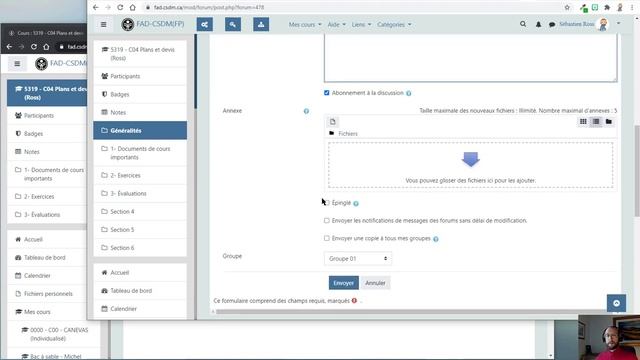This screenshot has width=640, height=360.
Task: Go back in the front browser
Action: (96, 7)
